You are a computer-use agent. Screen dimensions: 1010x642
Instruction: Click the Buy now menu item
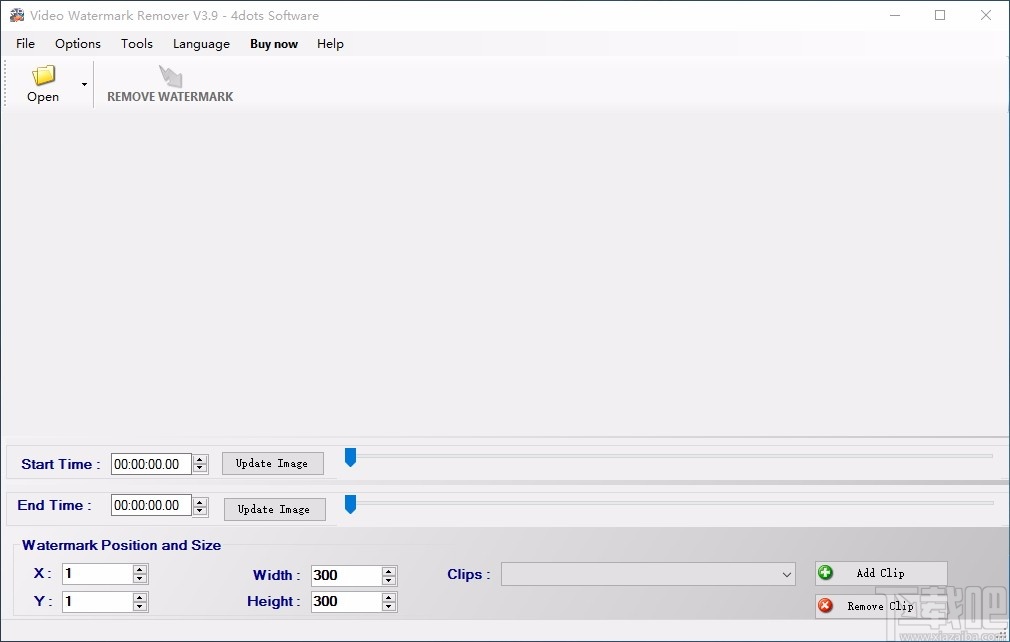pos(274,44)
